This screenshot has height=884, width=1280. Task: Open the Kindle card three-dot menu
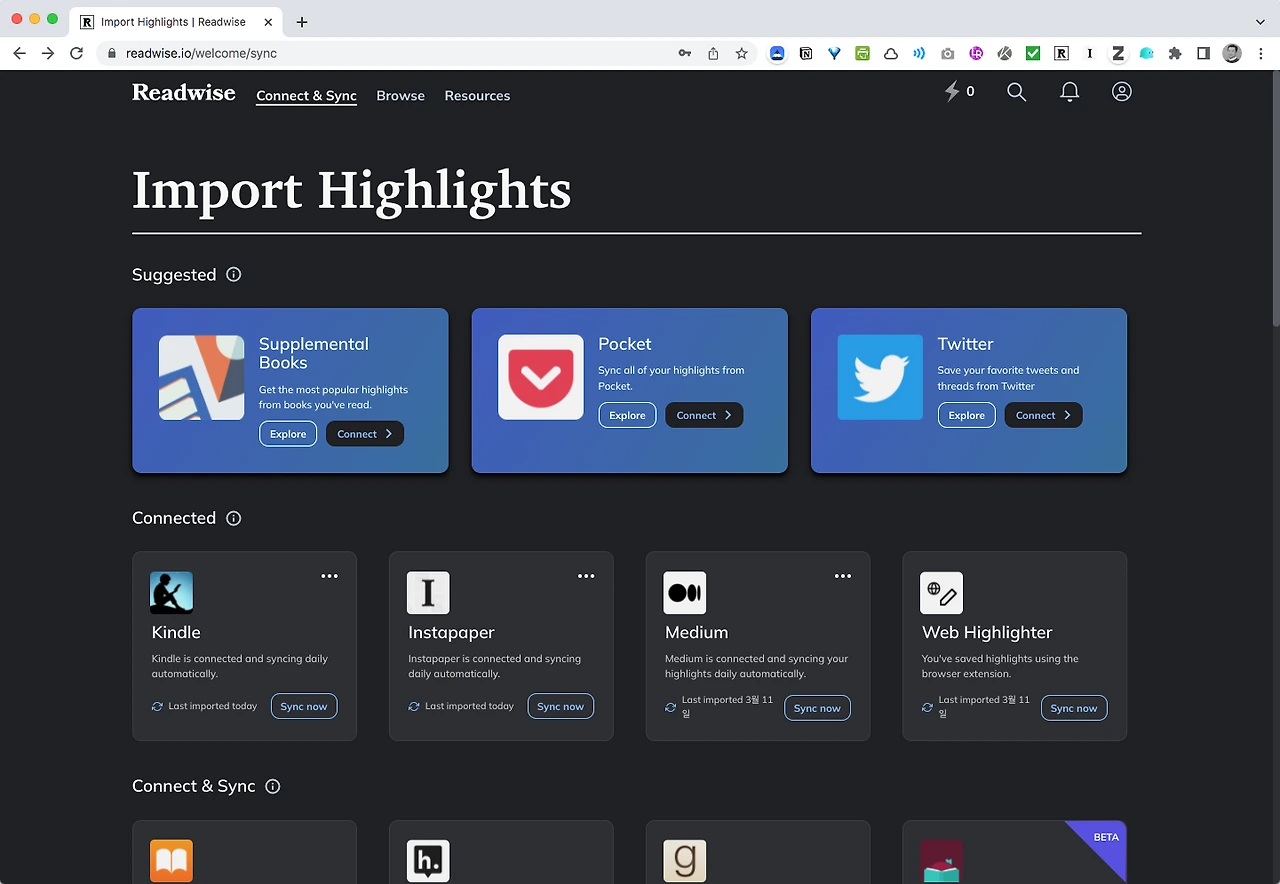click(x=330, y=576)
